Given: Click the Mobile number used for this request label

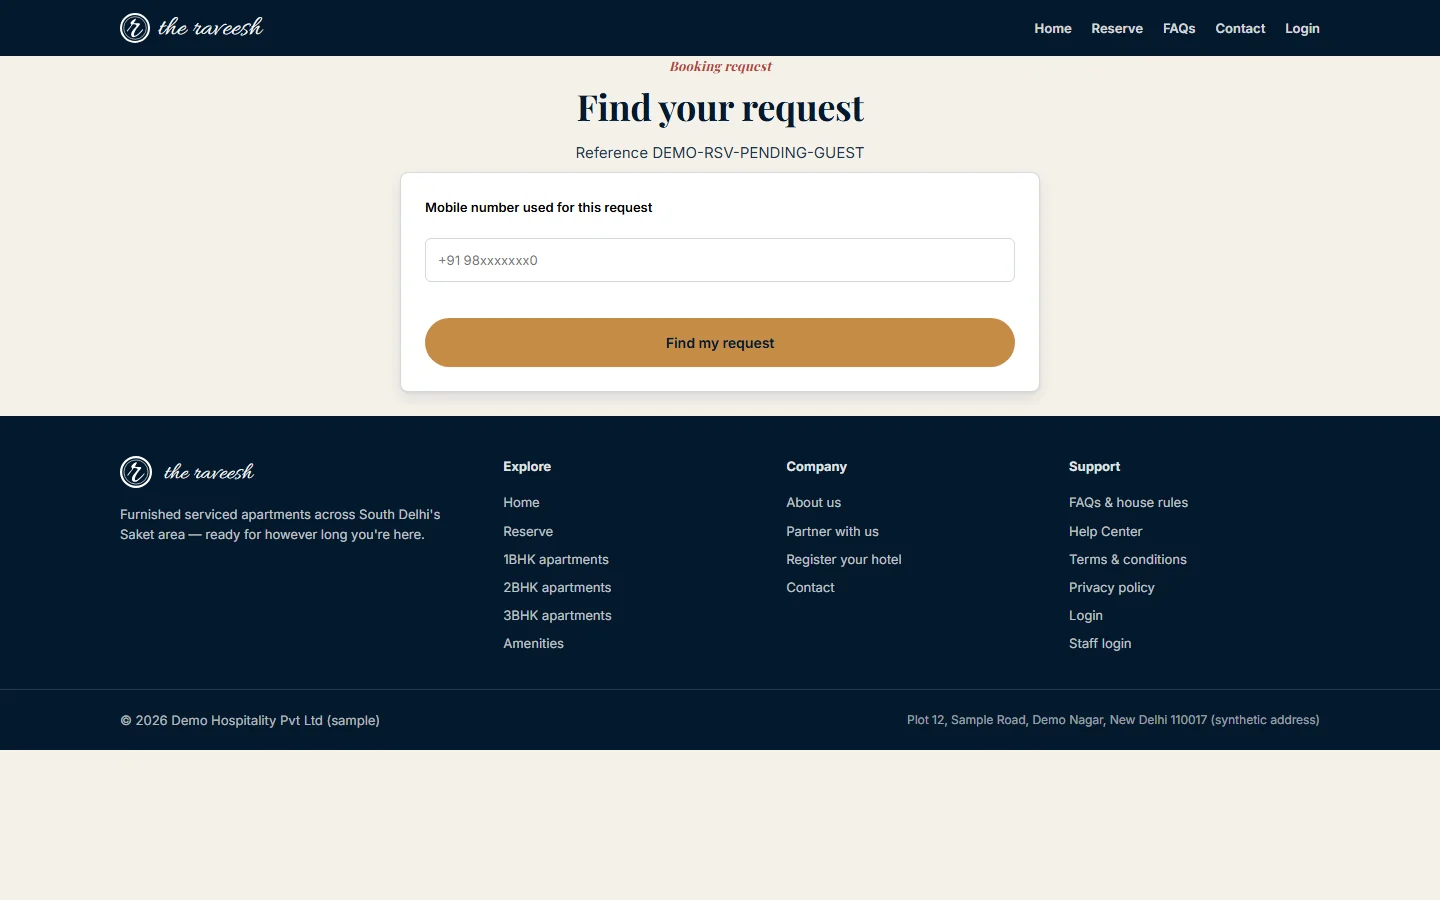Looking at the screenshot, I should (538, 208).
